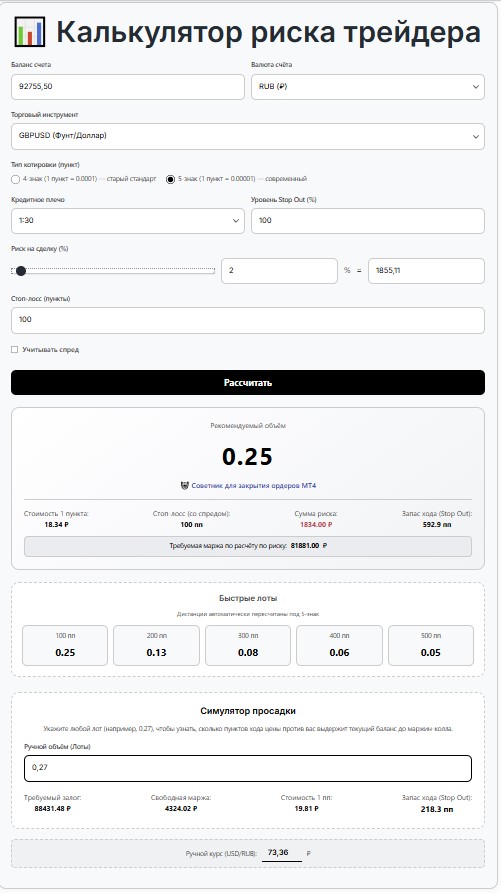Choose the 500 пп quick lot 0.05

[431, 645]
